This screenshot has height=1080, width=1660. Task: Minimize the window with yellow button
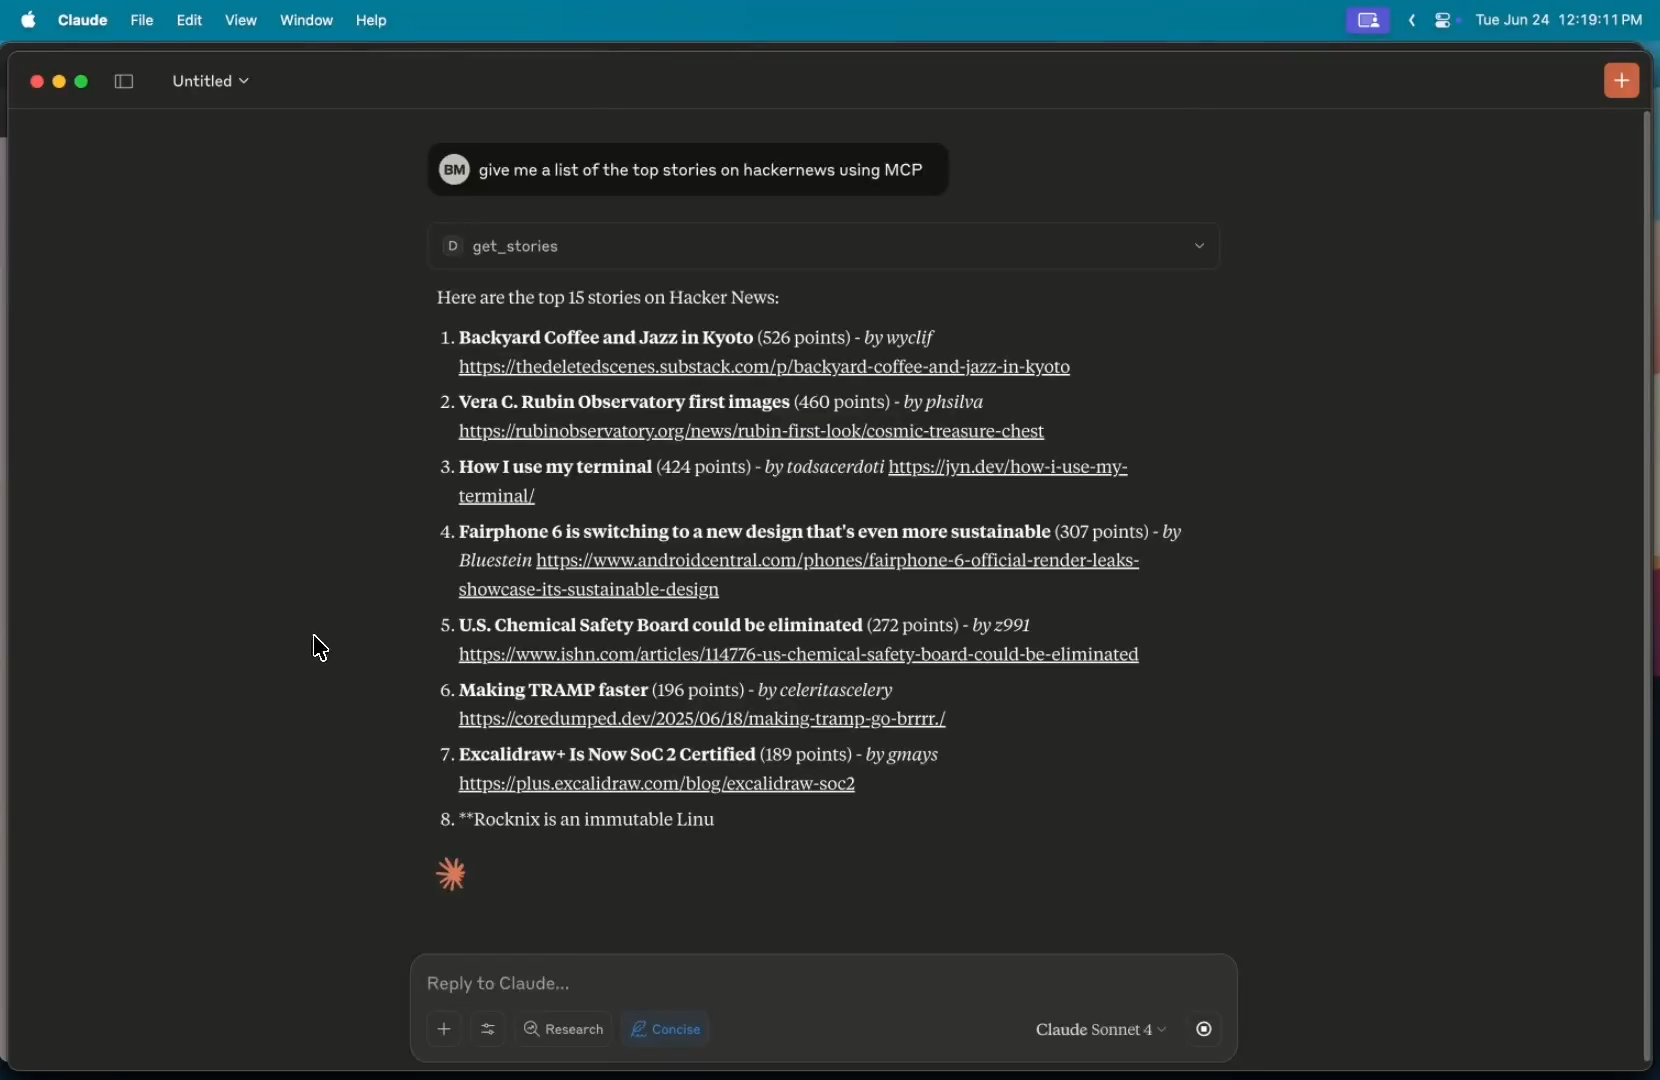[x=59, y=82]
